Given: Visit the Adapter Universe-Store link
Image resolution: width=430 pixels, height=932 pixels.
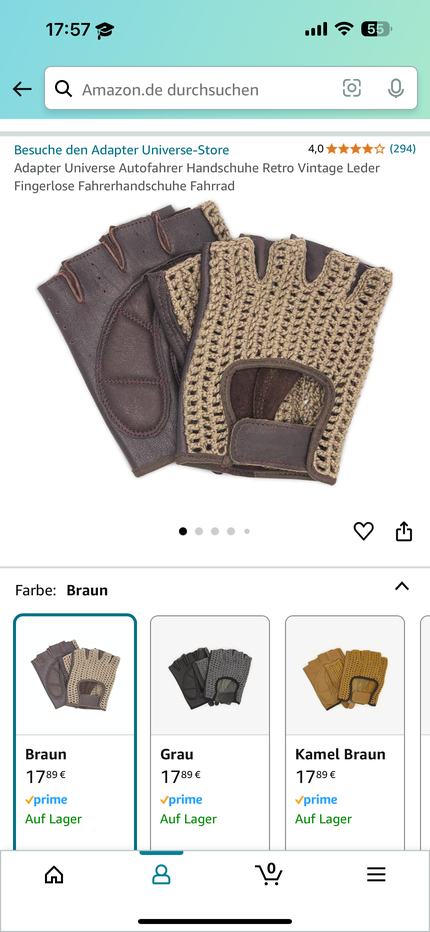Looking at the screenshot, I should tap(121, 150).
